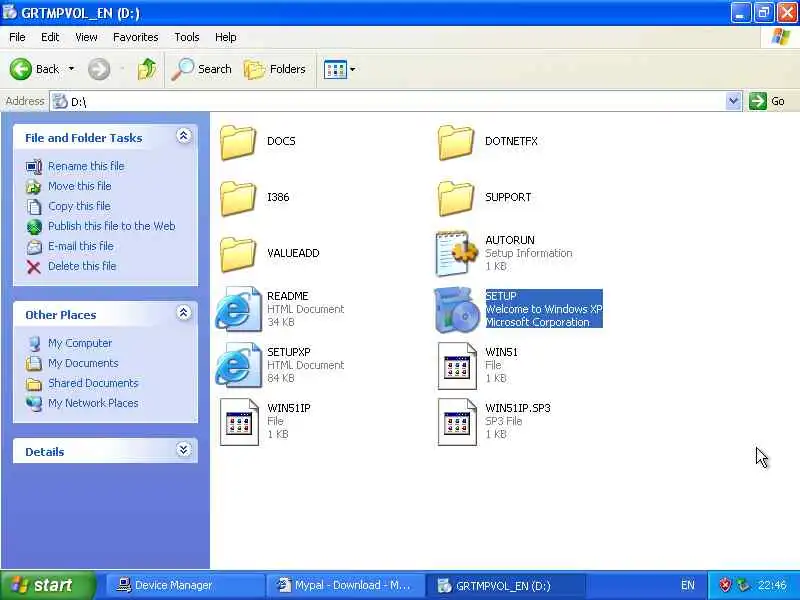Screen dimensions: 800x600
Task: Open the View menu
Action: (86, 37)
